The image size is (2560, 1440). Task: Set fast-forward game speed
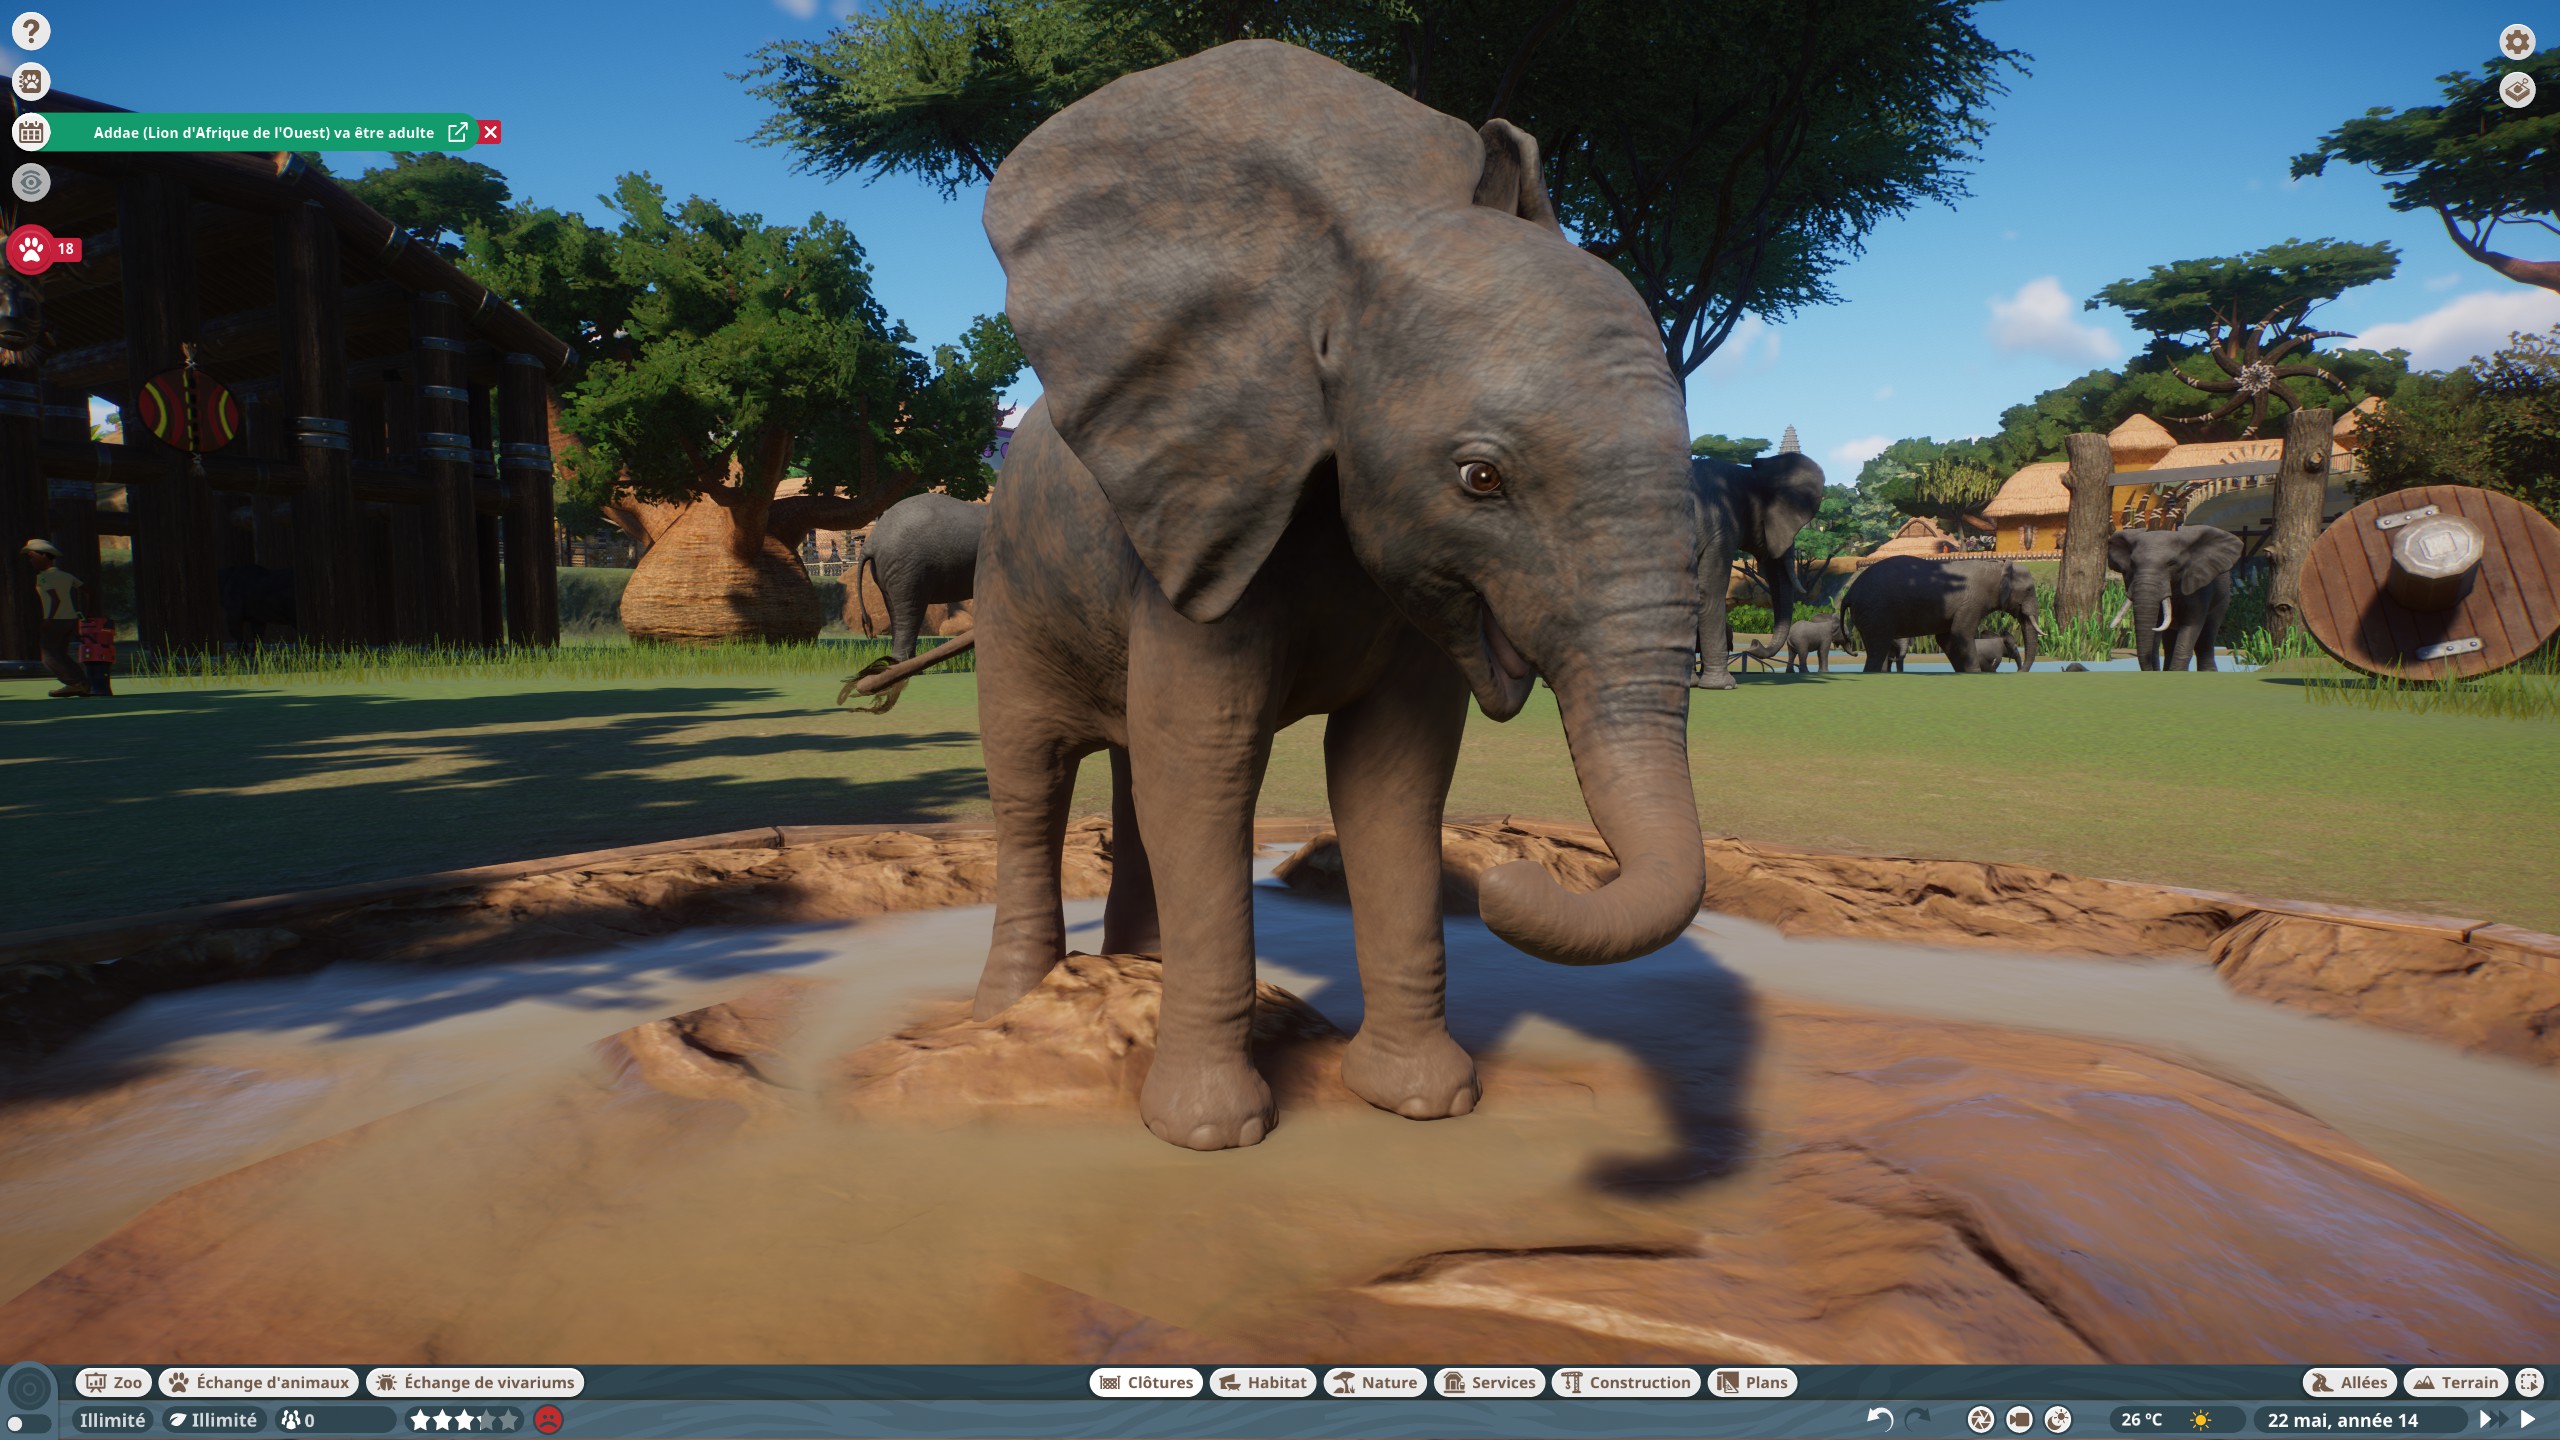click(x=2493, y=1420)
